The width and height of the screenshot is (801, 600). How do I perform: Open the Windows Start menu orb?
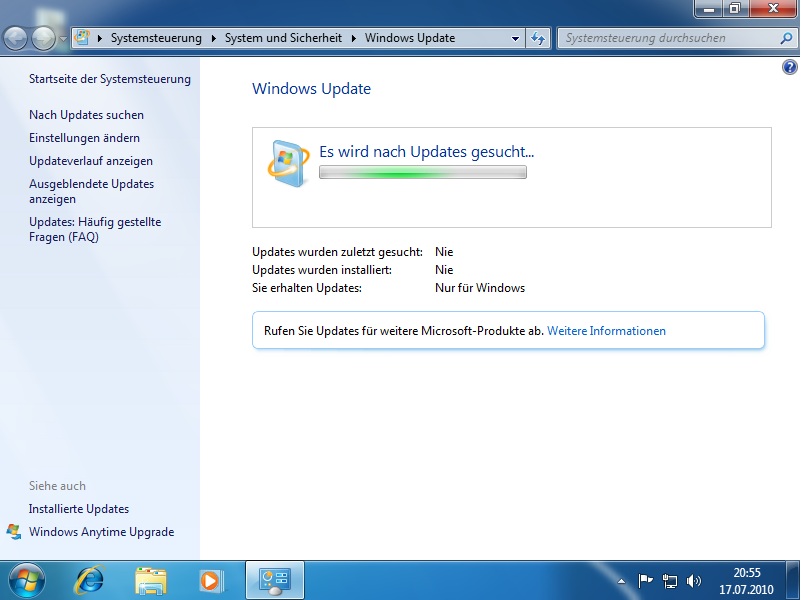pyautogui.click(x=27, y=579)
